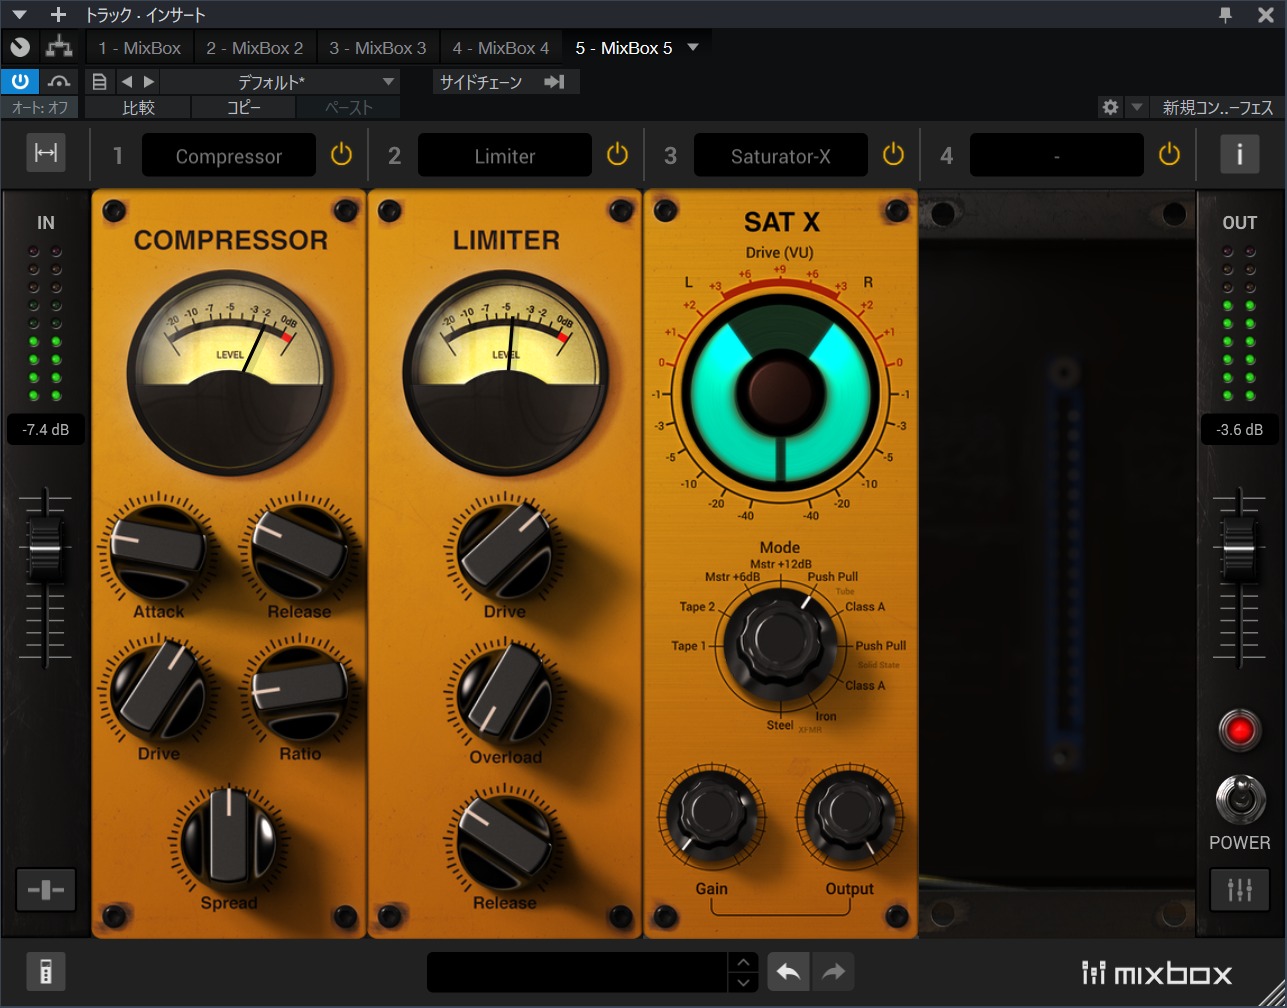The width and height of the screenshot is (1287, 1008).
Task: Click the Compressor Drive knob
Action: 158,693
